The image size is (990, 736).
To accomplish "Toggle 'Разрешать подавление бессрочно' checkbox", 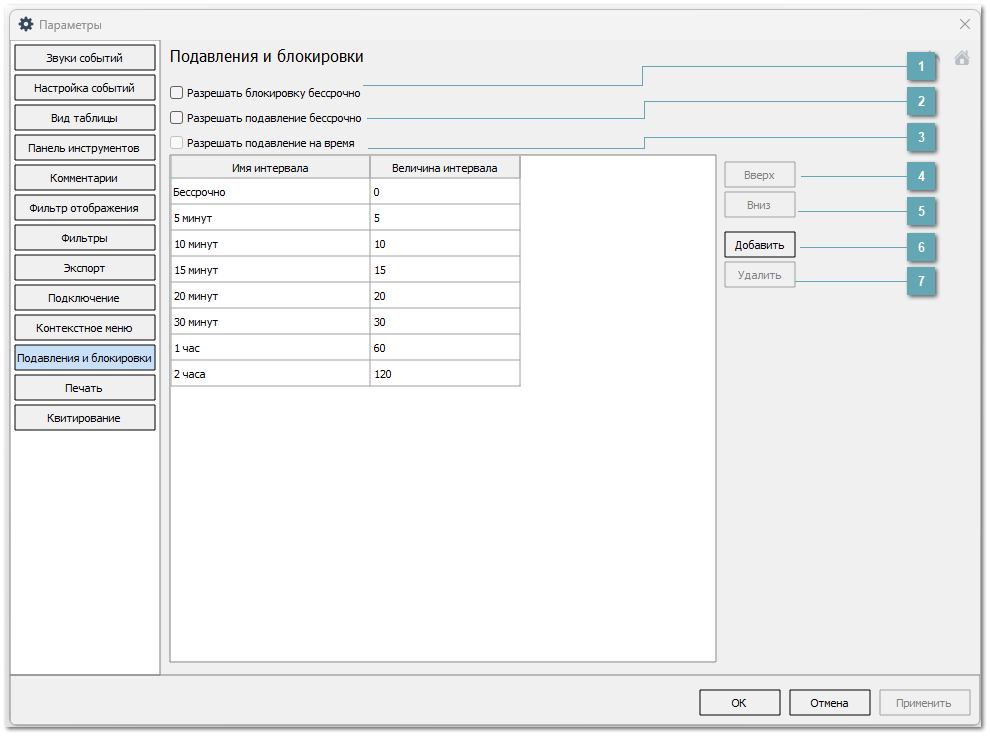I will 177,118.
